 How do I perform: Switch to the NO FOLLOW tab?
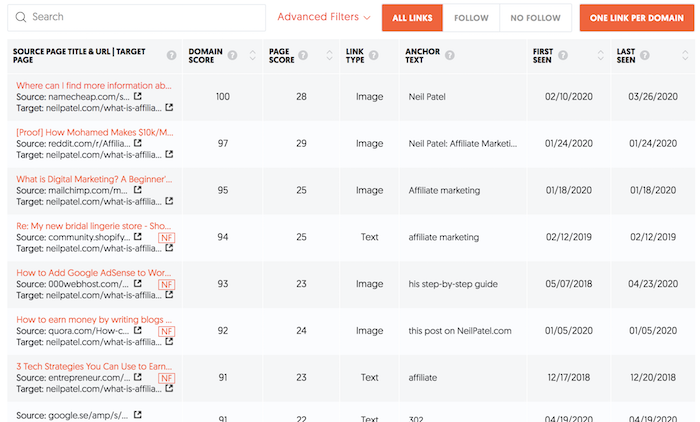click(535, 18)
